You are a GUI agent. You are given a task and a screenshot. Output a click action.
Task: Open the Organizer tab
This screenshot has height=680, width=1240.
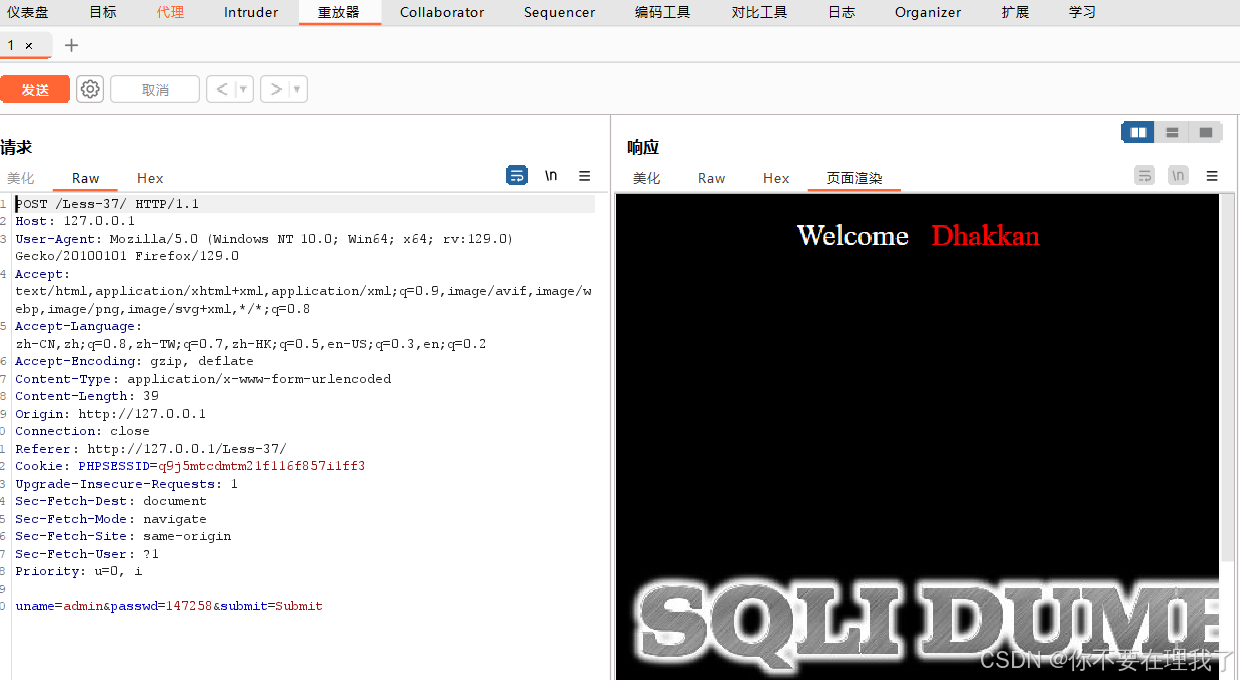(x=928, y=12)
